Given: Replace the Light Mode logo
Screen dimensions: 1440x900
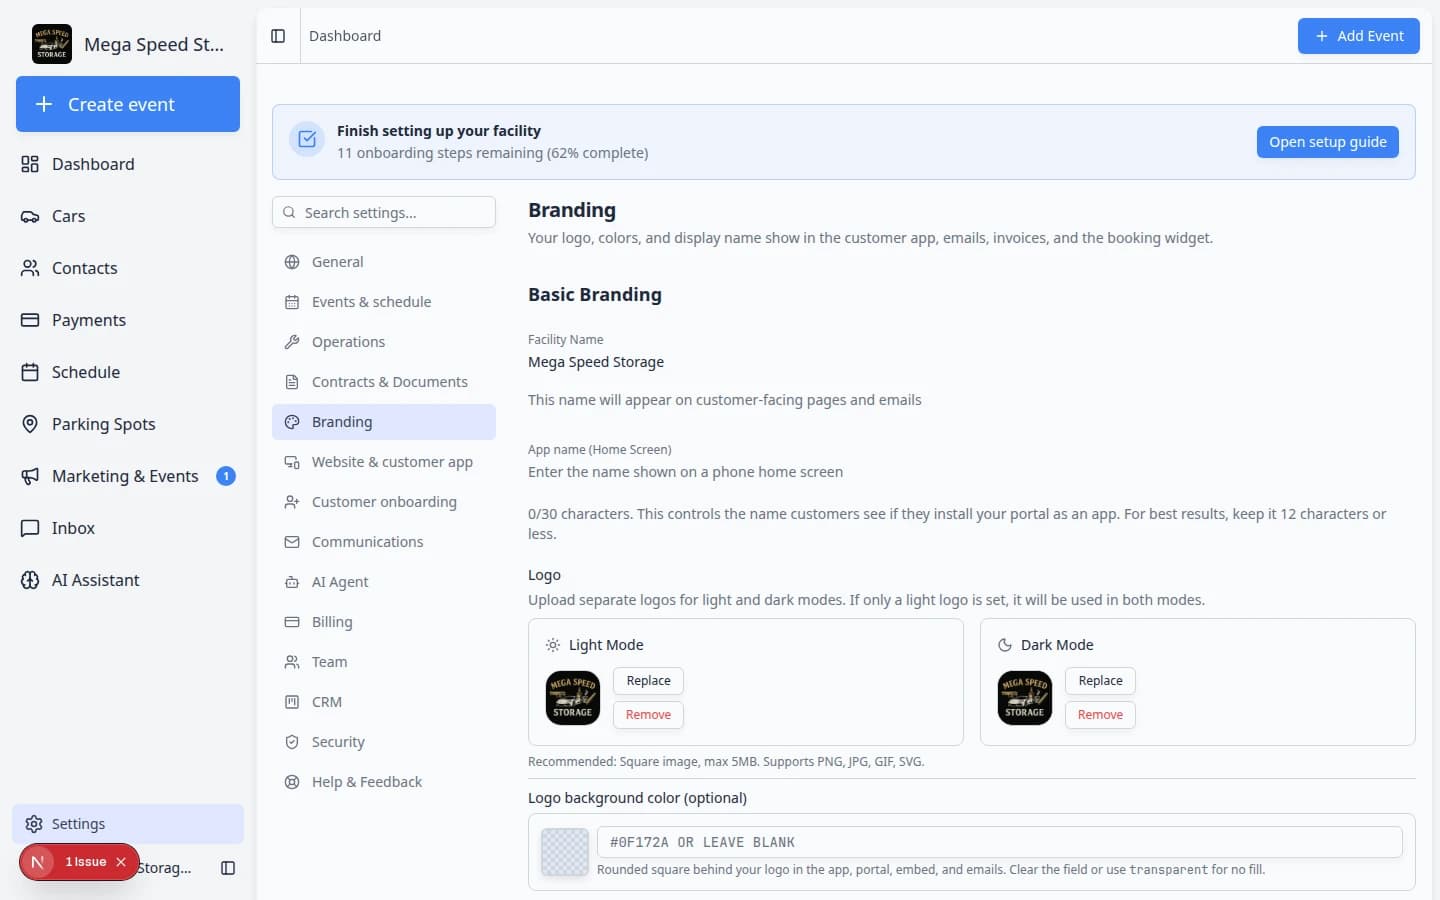Looking at the screenshot, I should (x=648, y=681).
